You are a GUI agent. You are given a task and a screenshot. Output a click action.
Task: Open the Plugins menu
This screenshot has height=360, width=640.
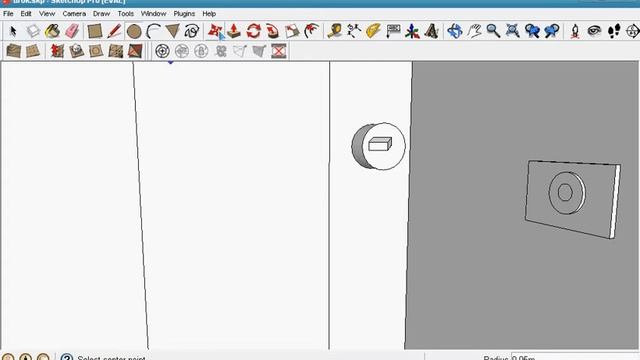click(x=184, y=13)
